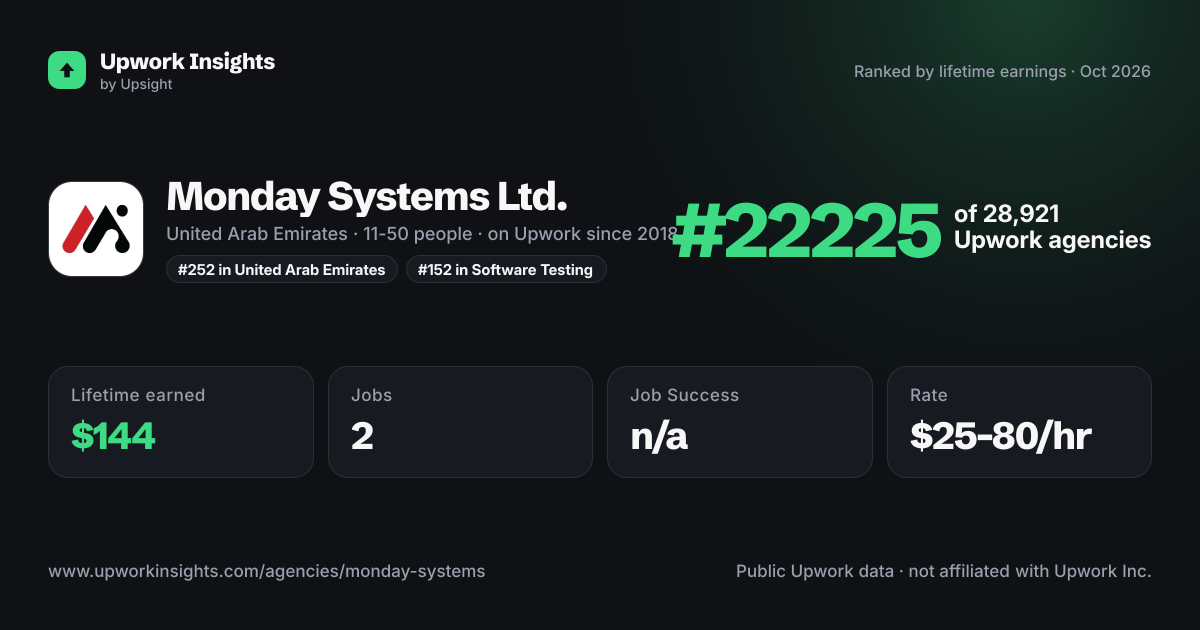Click the Job Success label
Screen dimensions: 1200x630
point(685,395)
